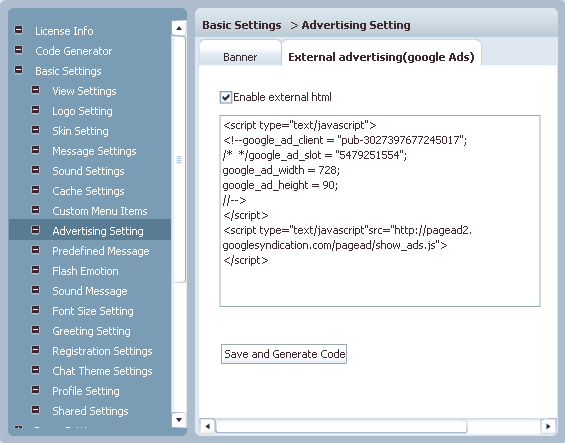565x443 pixels.
Task: Click the horizontal scrollbar thumb
Action: point(341,426)
